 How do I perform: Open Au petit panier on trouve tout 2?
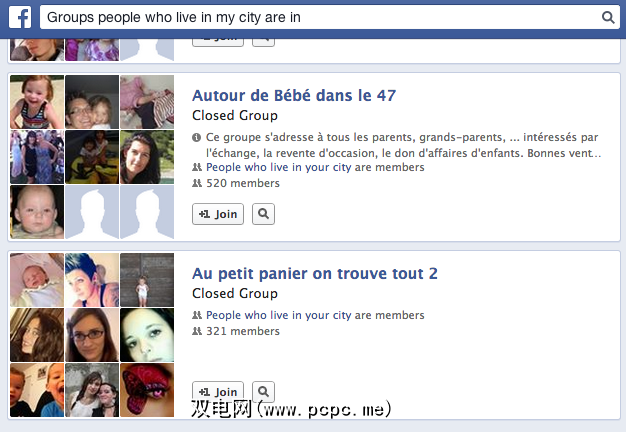point(315,273)
